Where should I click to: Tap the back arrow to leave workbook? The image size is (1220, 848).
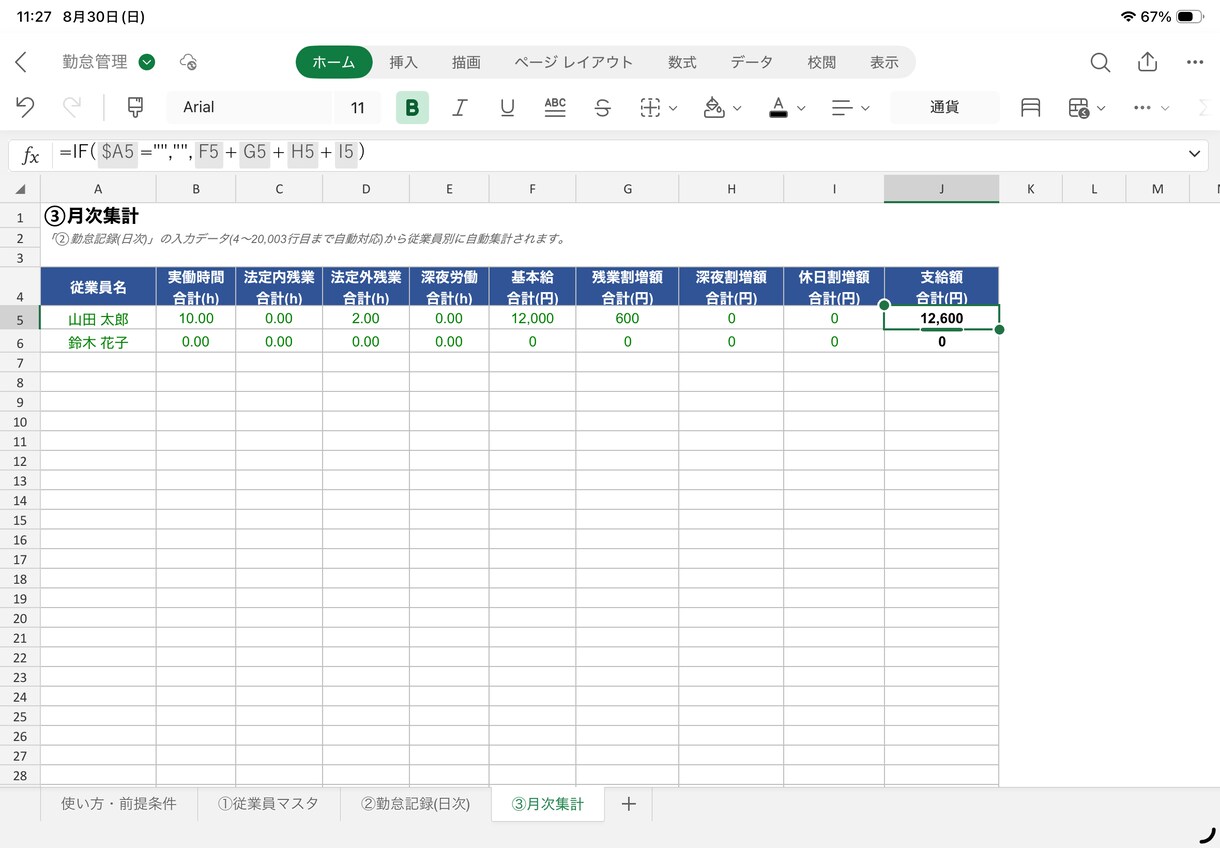[x=21, y=62]
